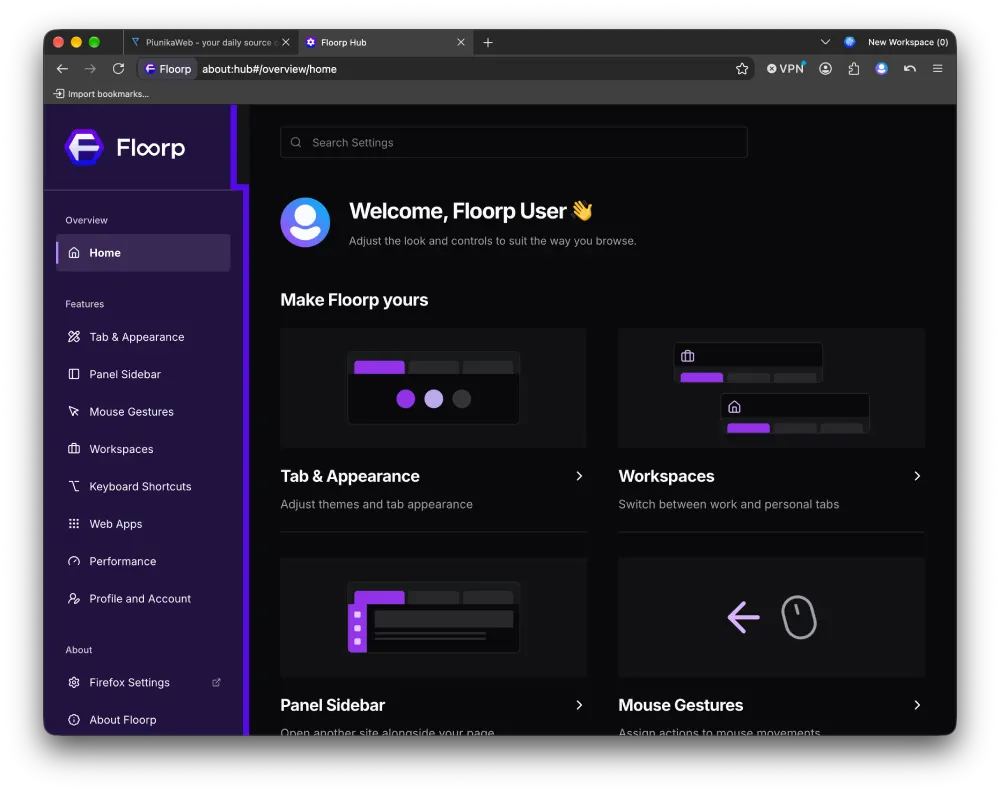Go back with the toolbar back arrow
The image size is (1000, 793).
click(62, 69)
